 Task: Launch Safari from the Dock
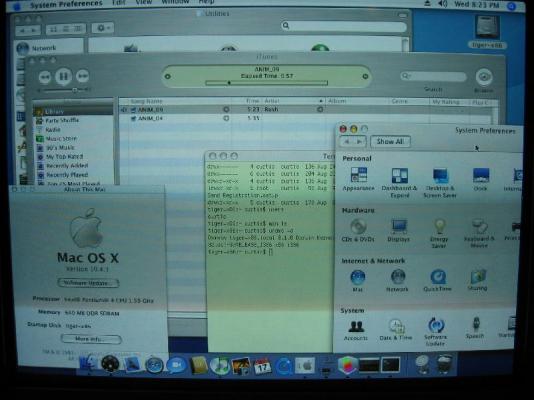click(154, 365)
